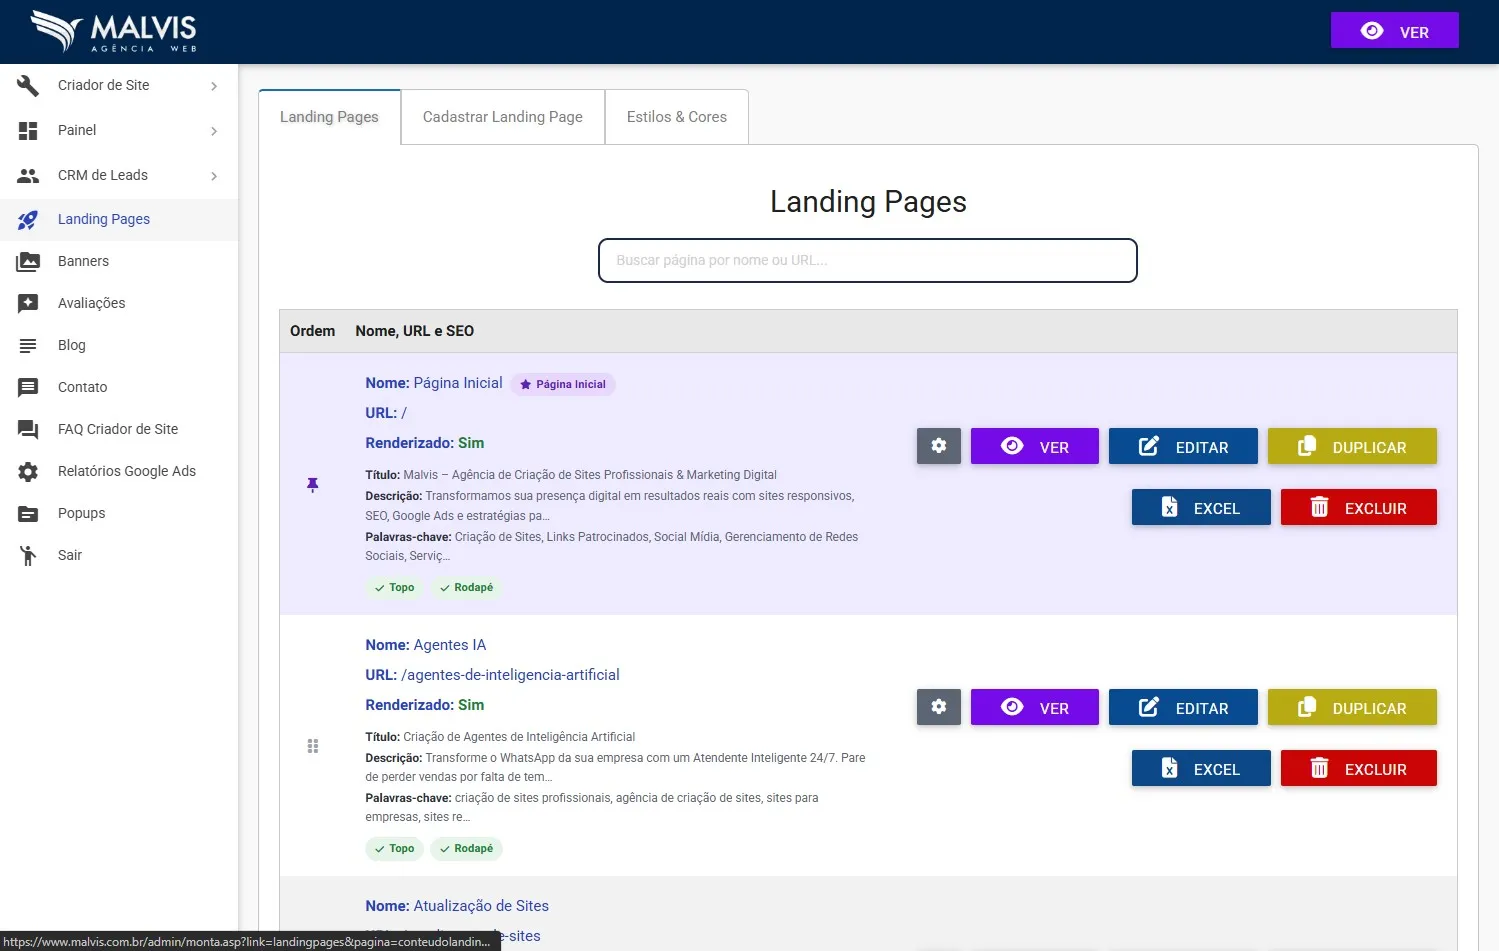The image size is (1499, 951).
Task: Click the lines icon beside Blog
Action: (28, 345)
